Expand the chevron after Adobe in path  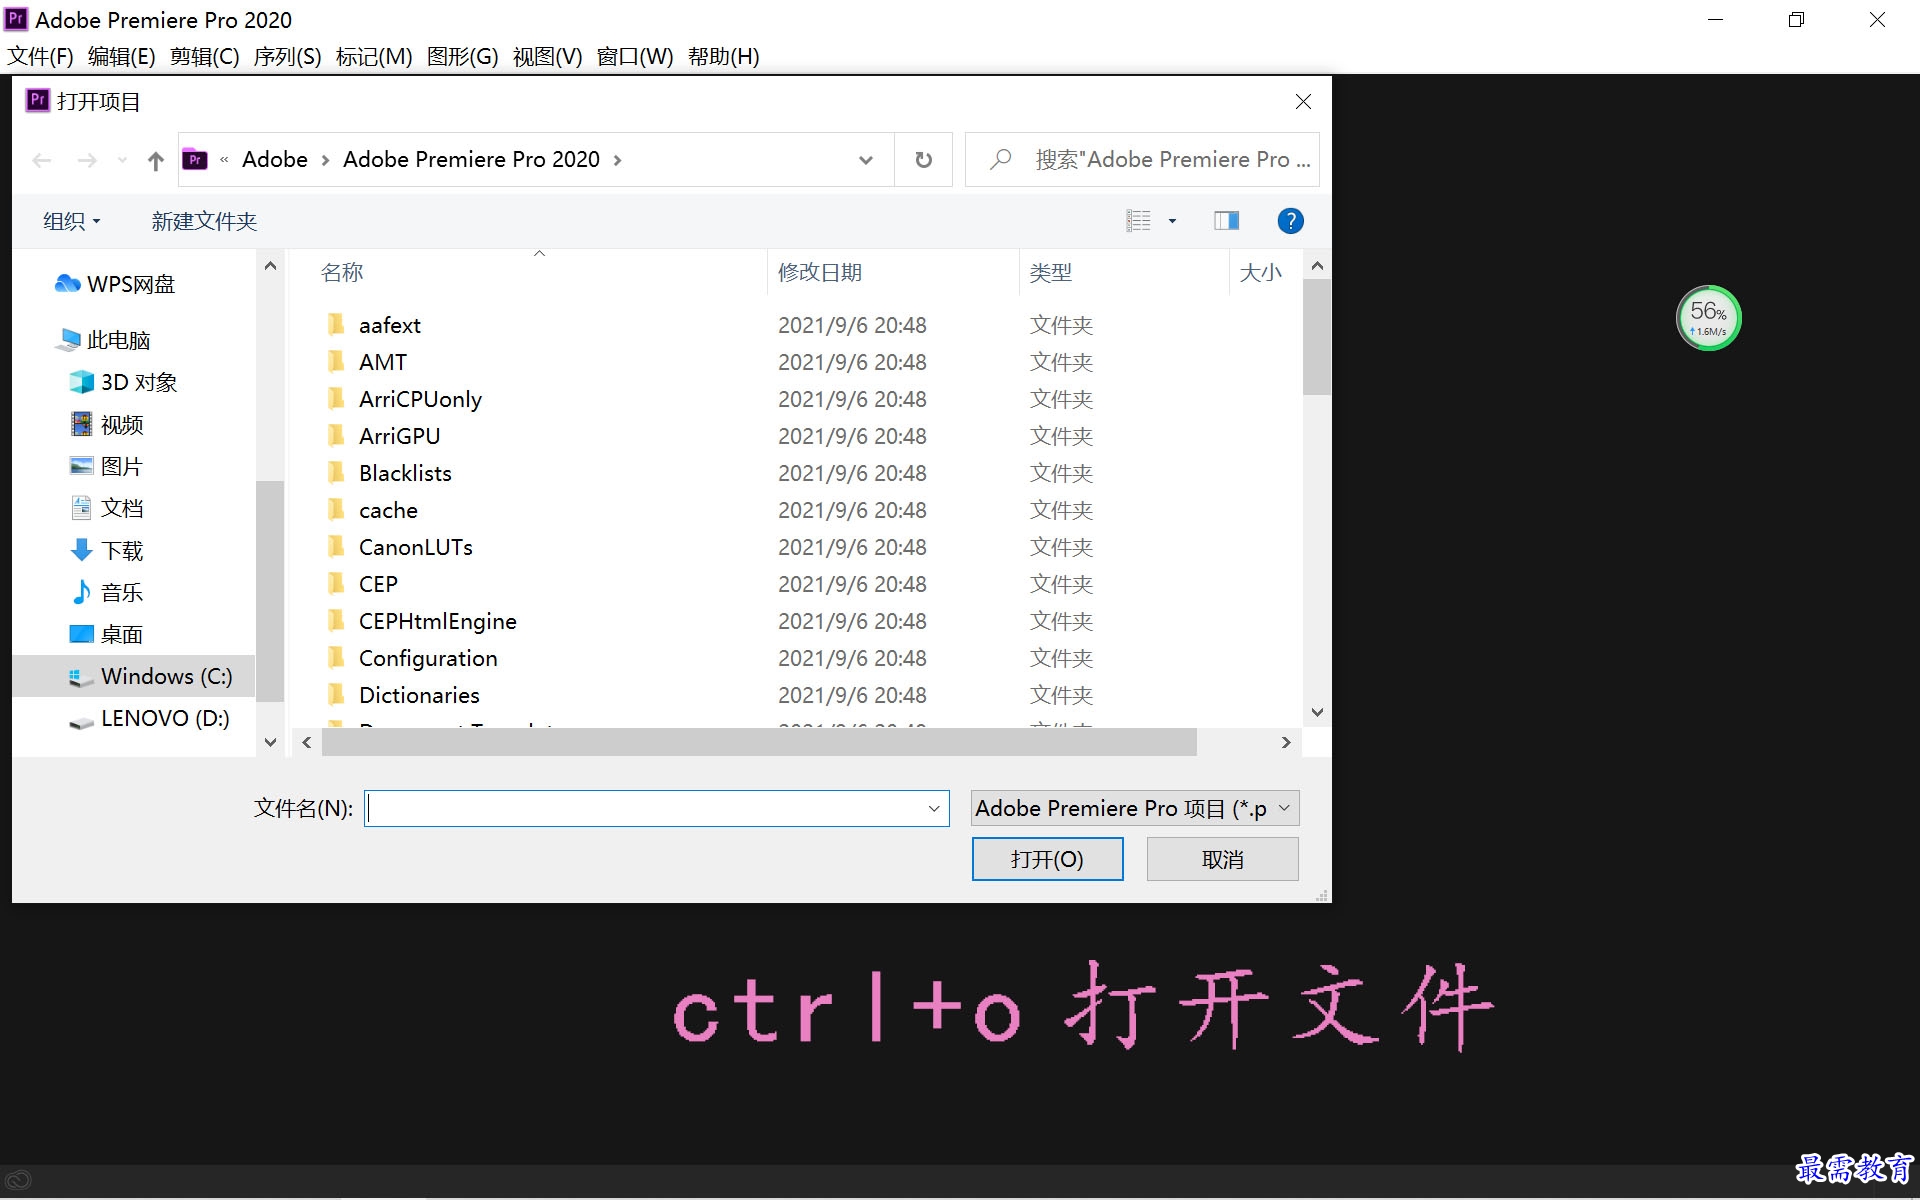[x=325, y=160]
